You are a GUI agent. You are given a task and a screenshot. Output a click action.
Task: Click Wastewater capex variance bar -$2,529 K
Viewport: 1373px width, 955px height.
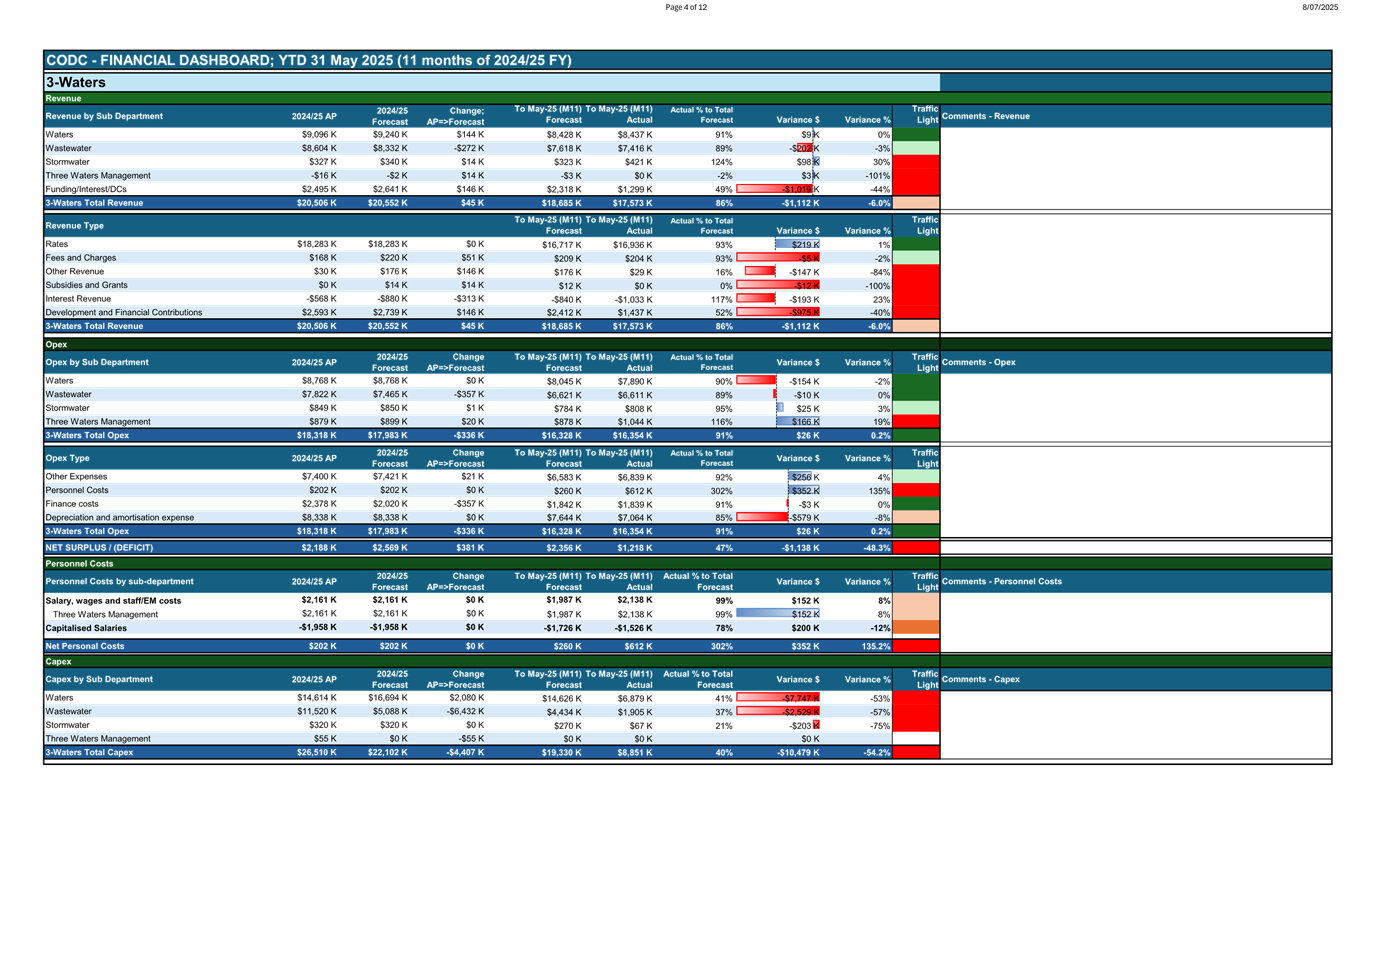(x=779, y=712)
